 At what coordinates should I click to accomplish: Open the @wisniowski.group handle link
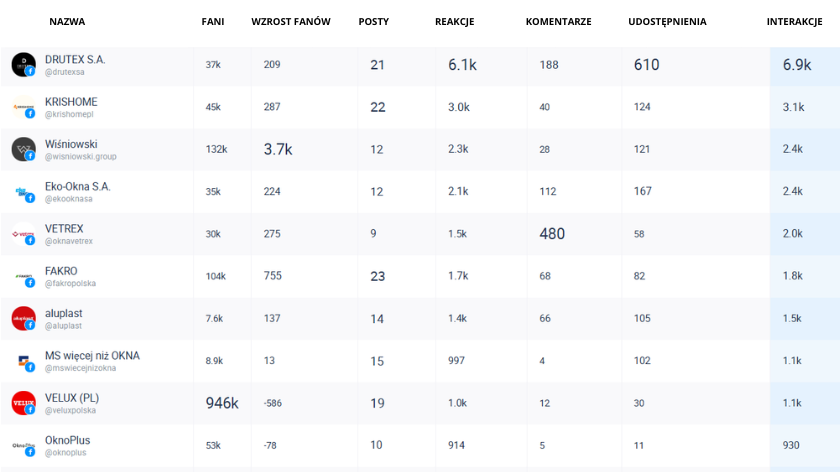(x=81, y=157)
